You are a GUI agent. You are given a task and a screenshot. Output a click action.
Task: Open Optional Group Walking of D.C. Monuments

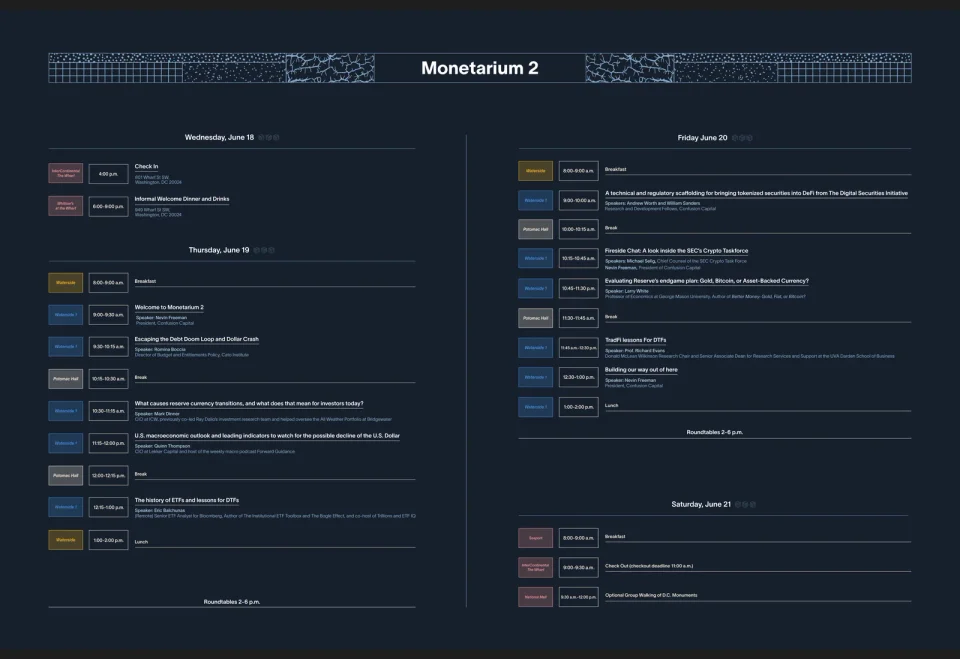point(651,595)
